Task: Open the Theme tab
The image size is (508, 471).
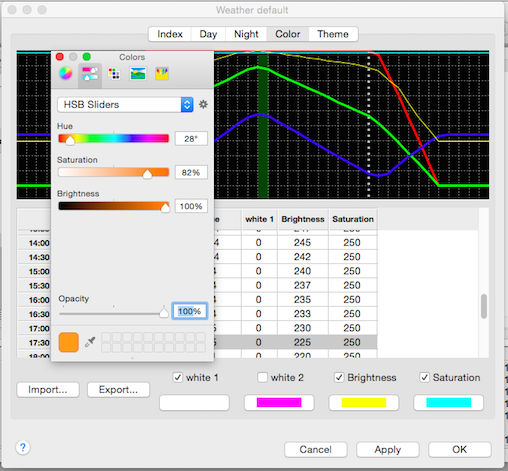Action: click(333, 34)
